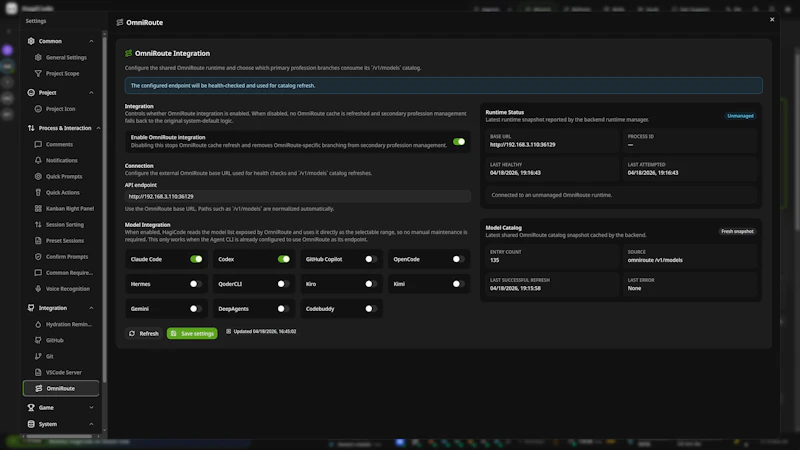Image resolution: width=800 pixels, height=450 pixels.
Task: Select the Project Scope filter icon
Action: [38, 73]
